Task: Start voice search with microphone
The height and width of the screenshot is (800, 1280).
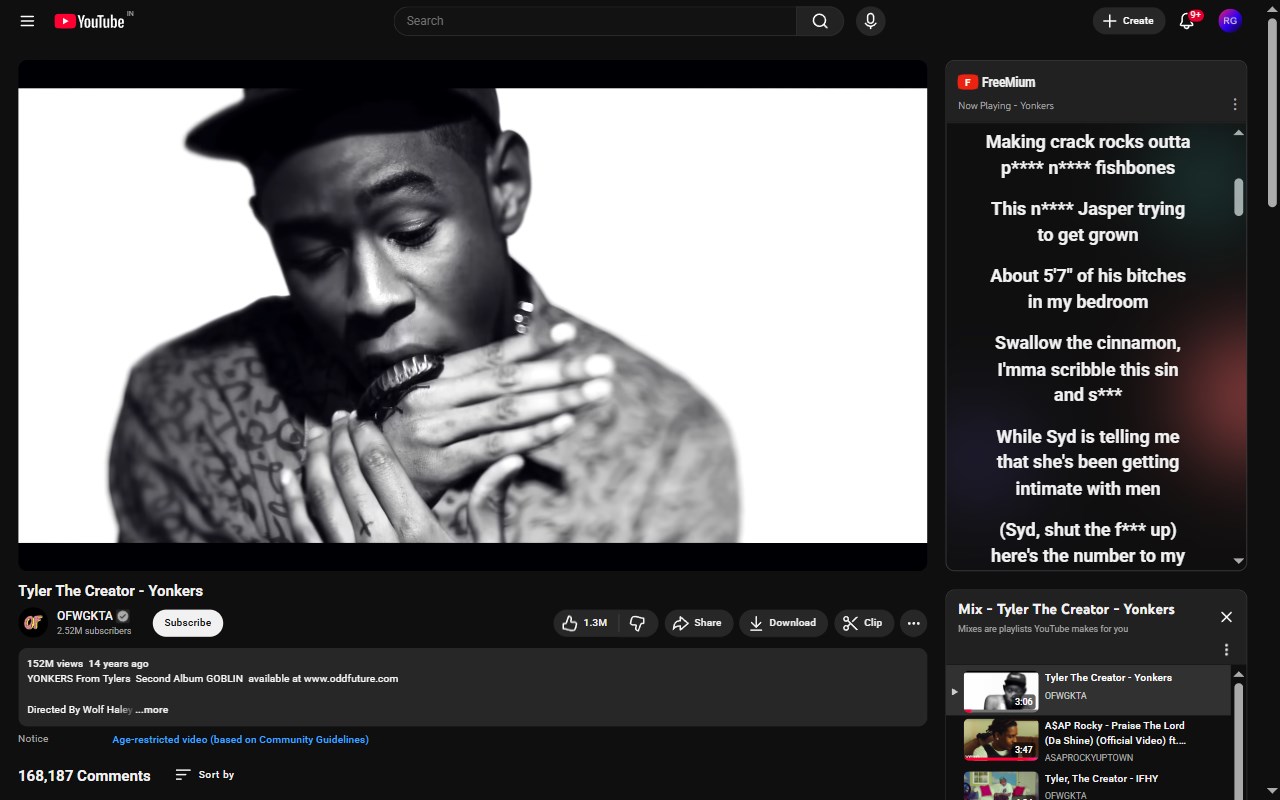Action: click(x=870, y=21)
